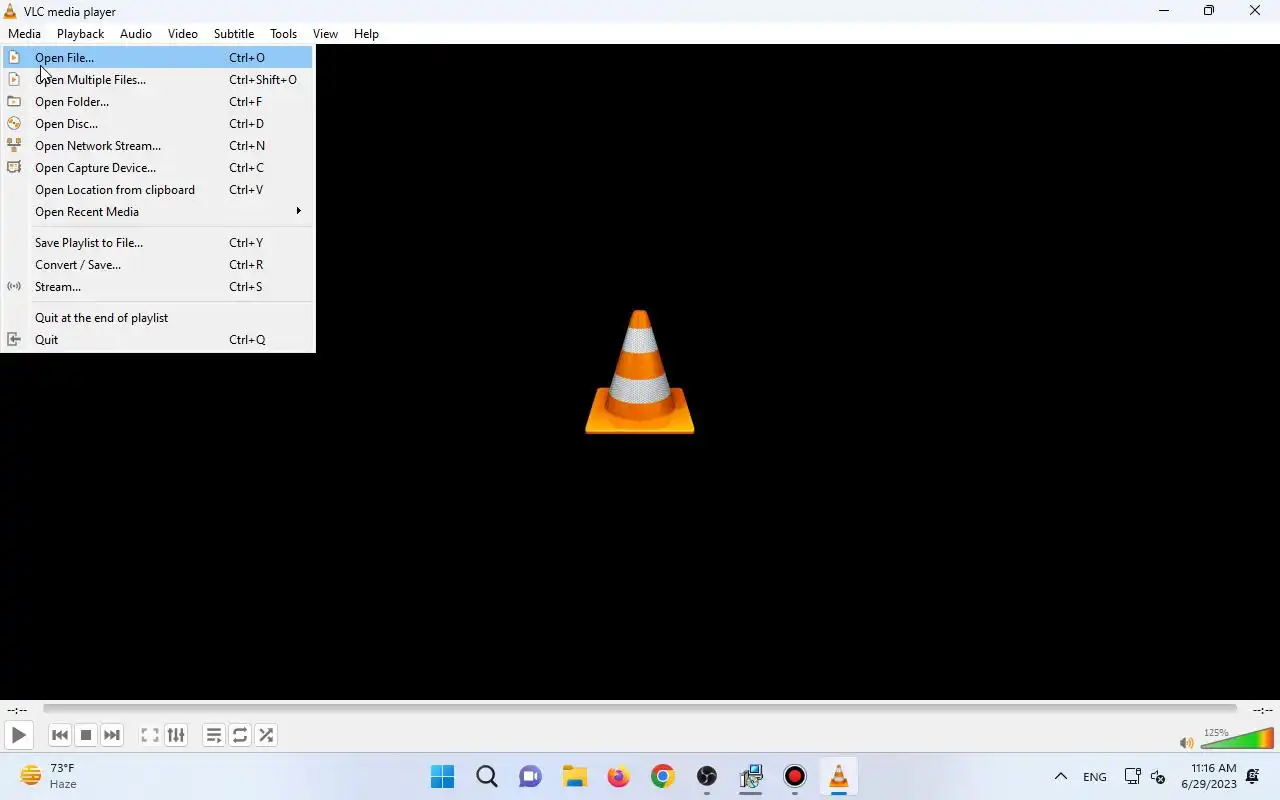Open the notifications icon in tray
Viewport: 1280px width, 800px height.
pyautogui.click(x=1253, y=777)
